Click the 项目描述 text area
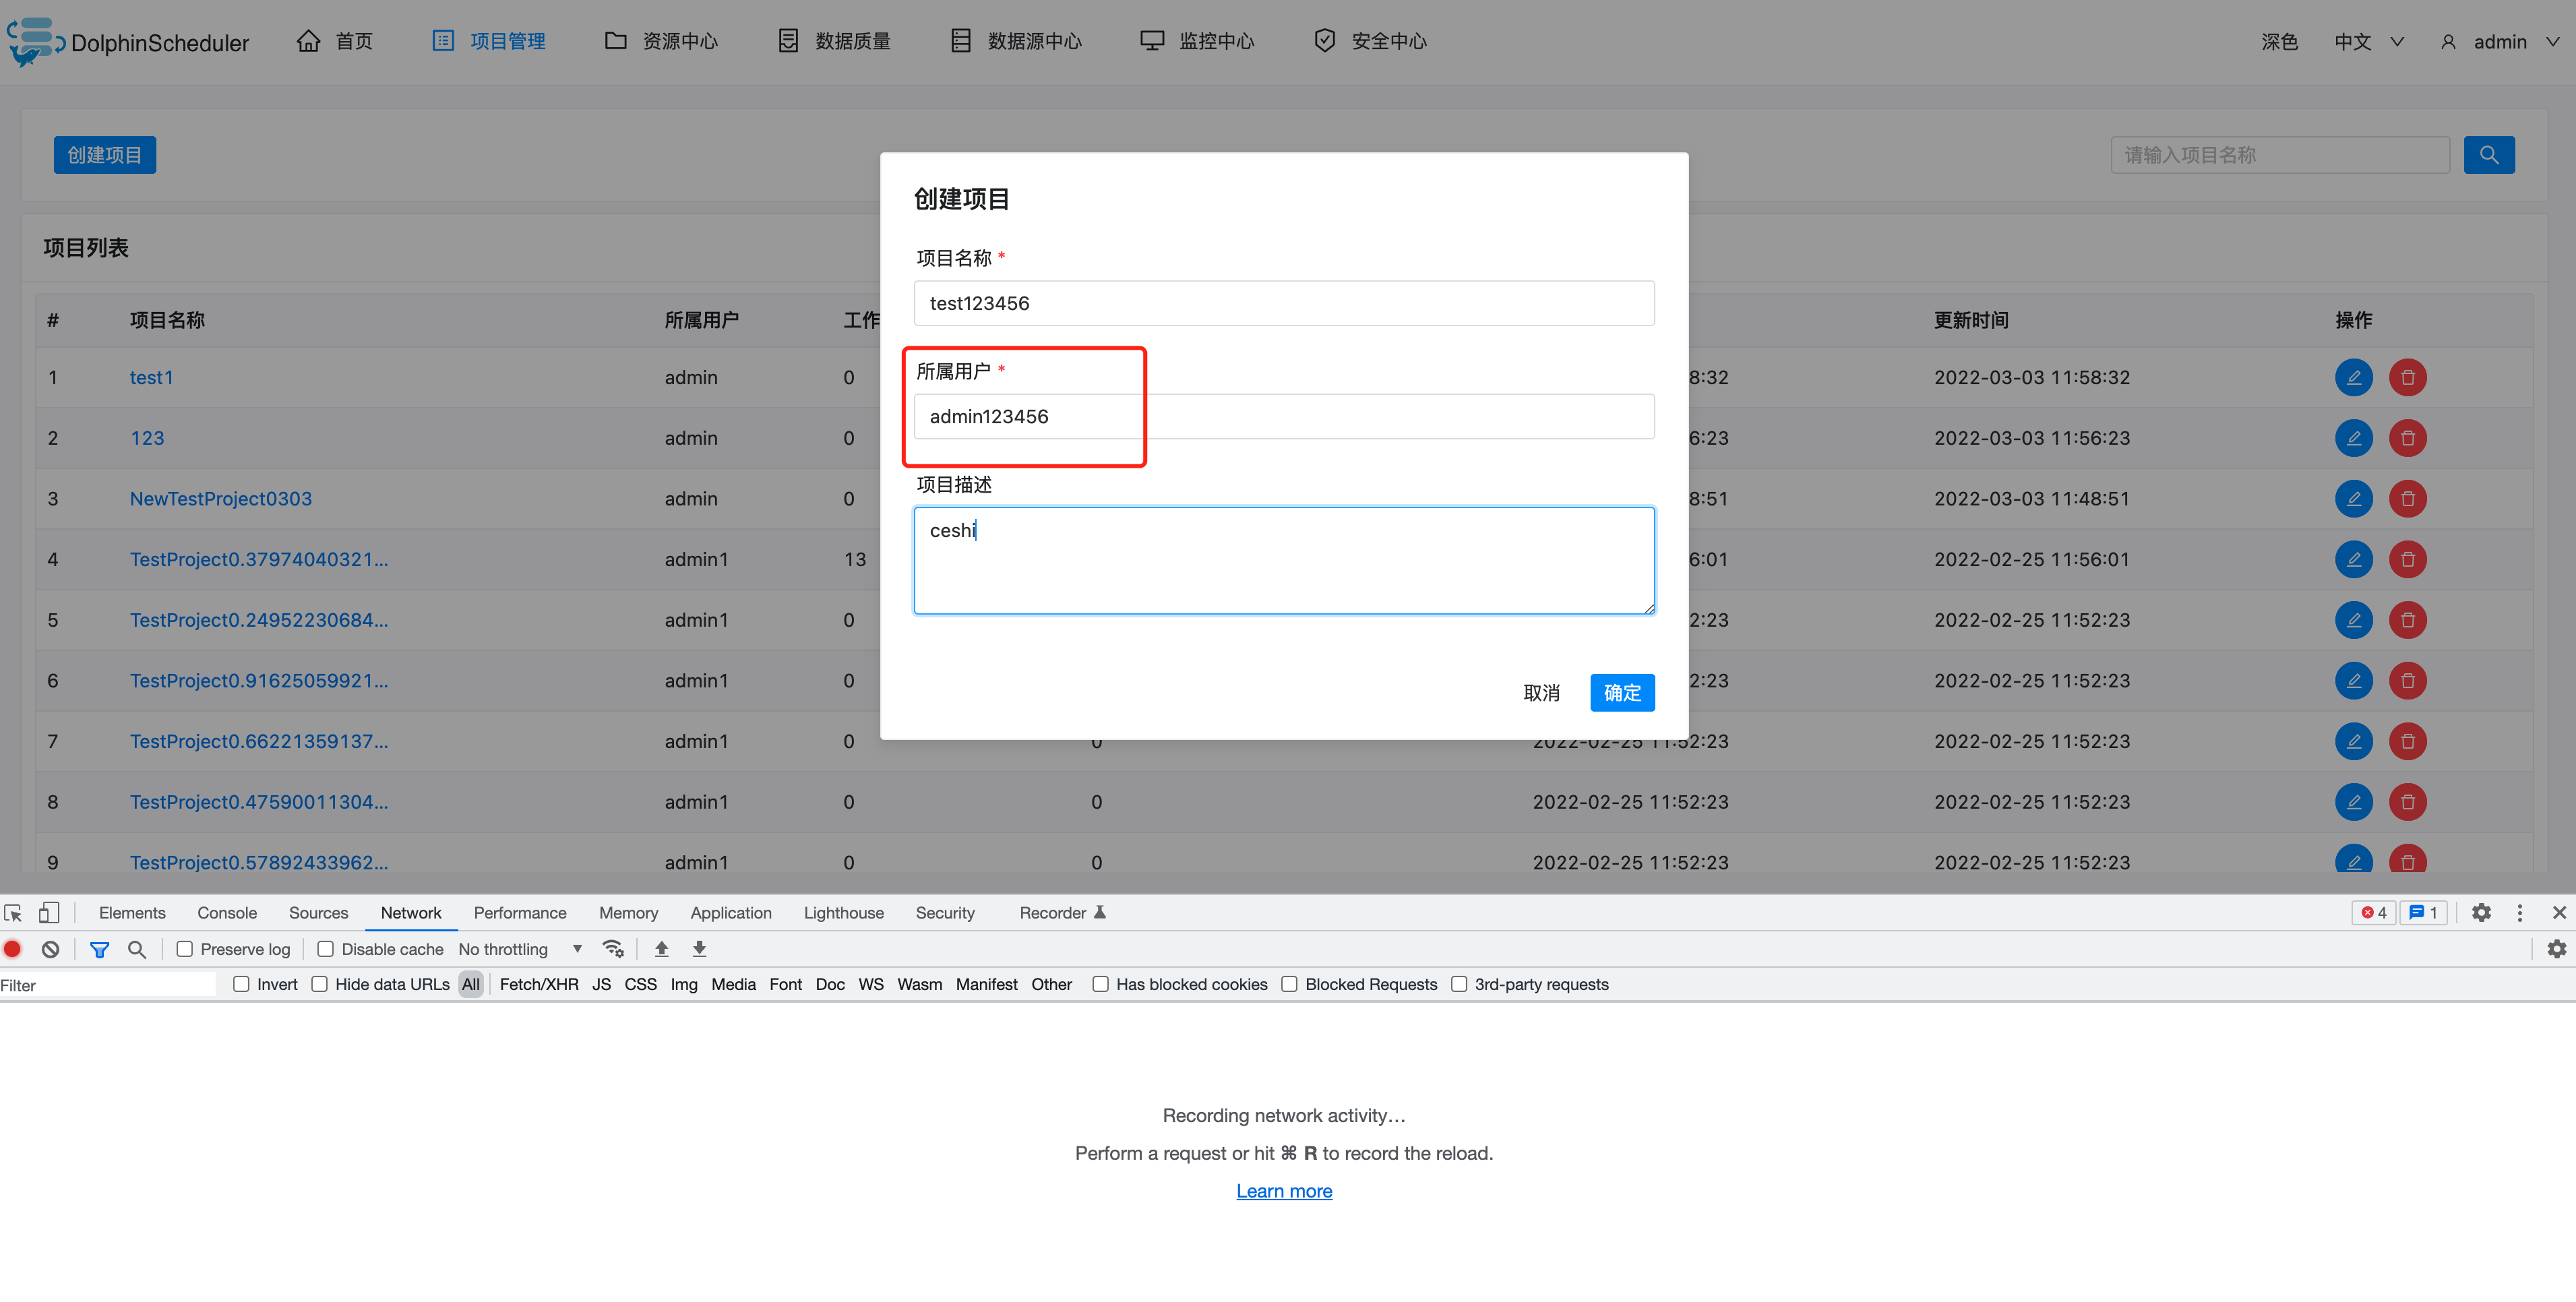This screenshot has height=1302, width=2576. pos(1284,560)
